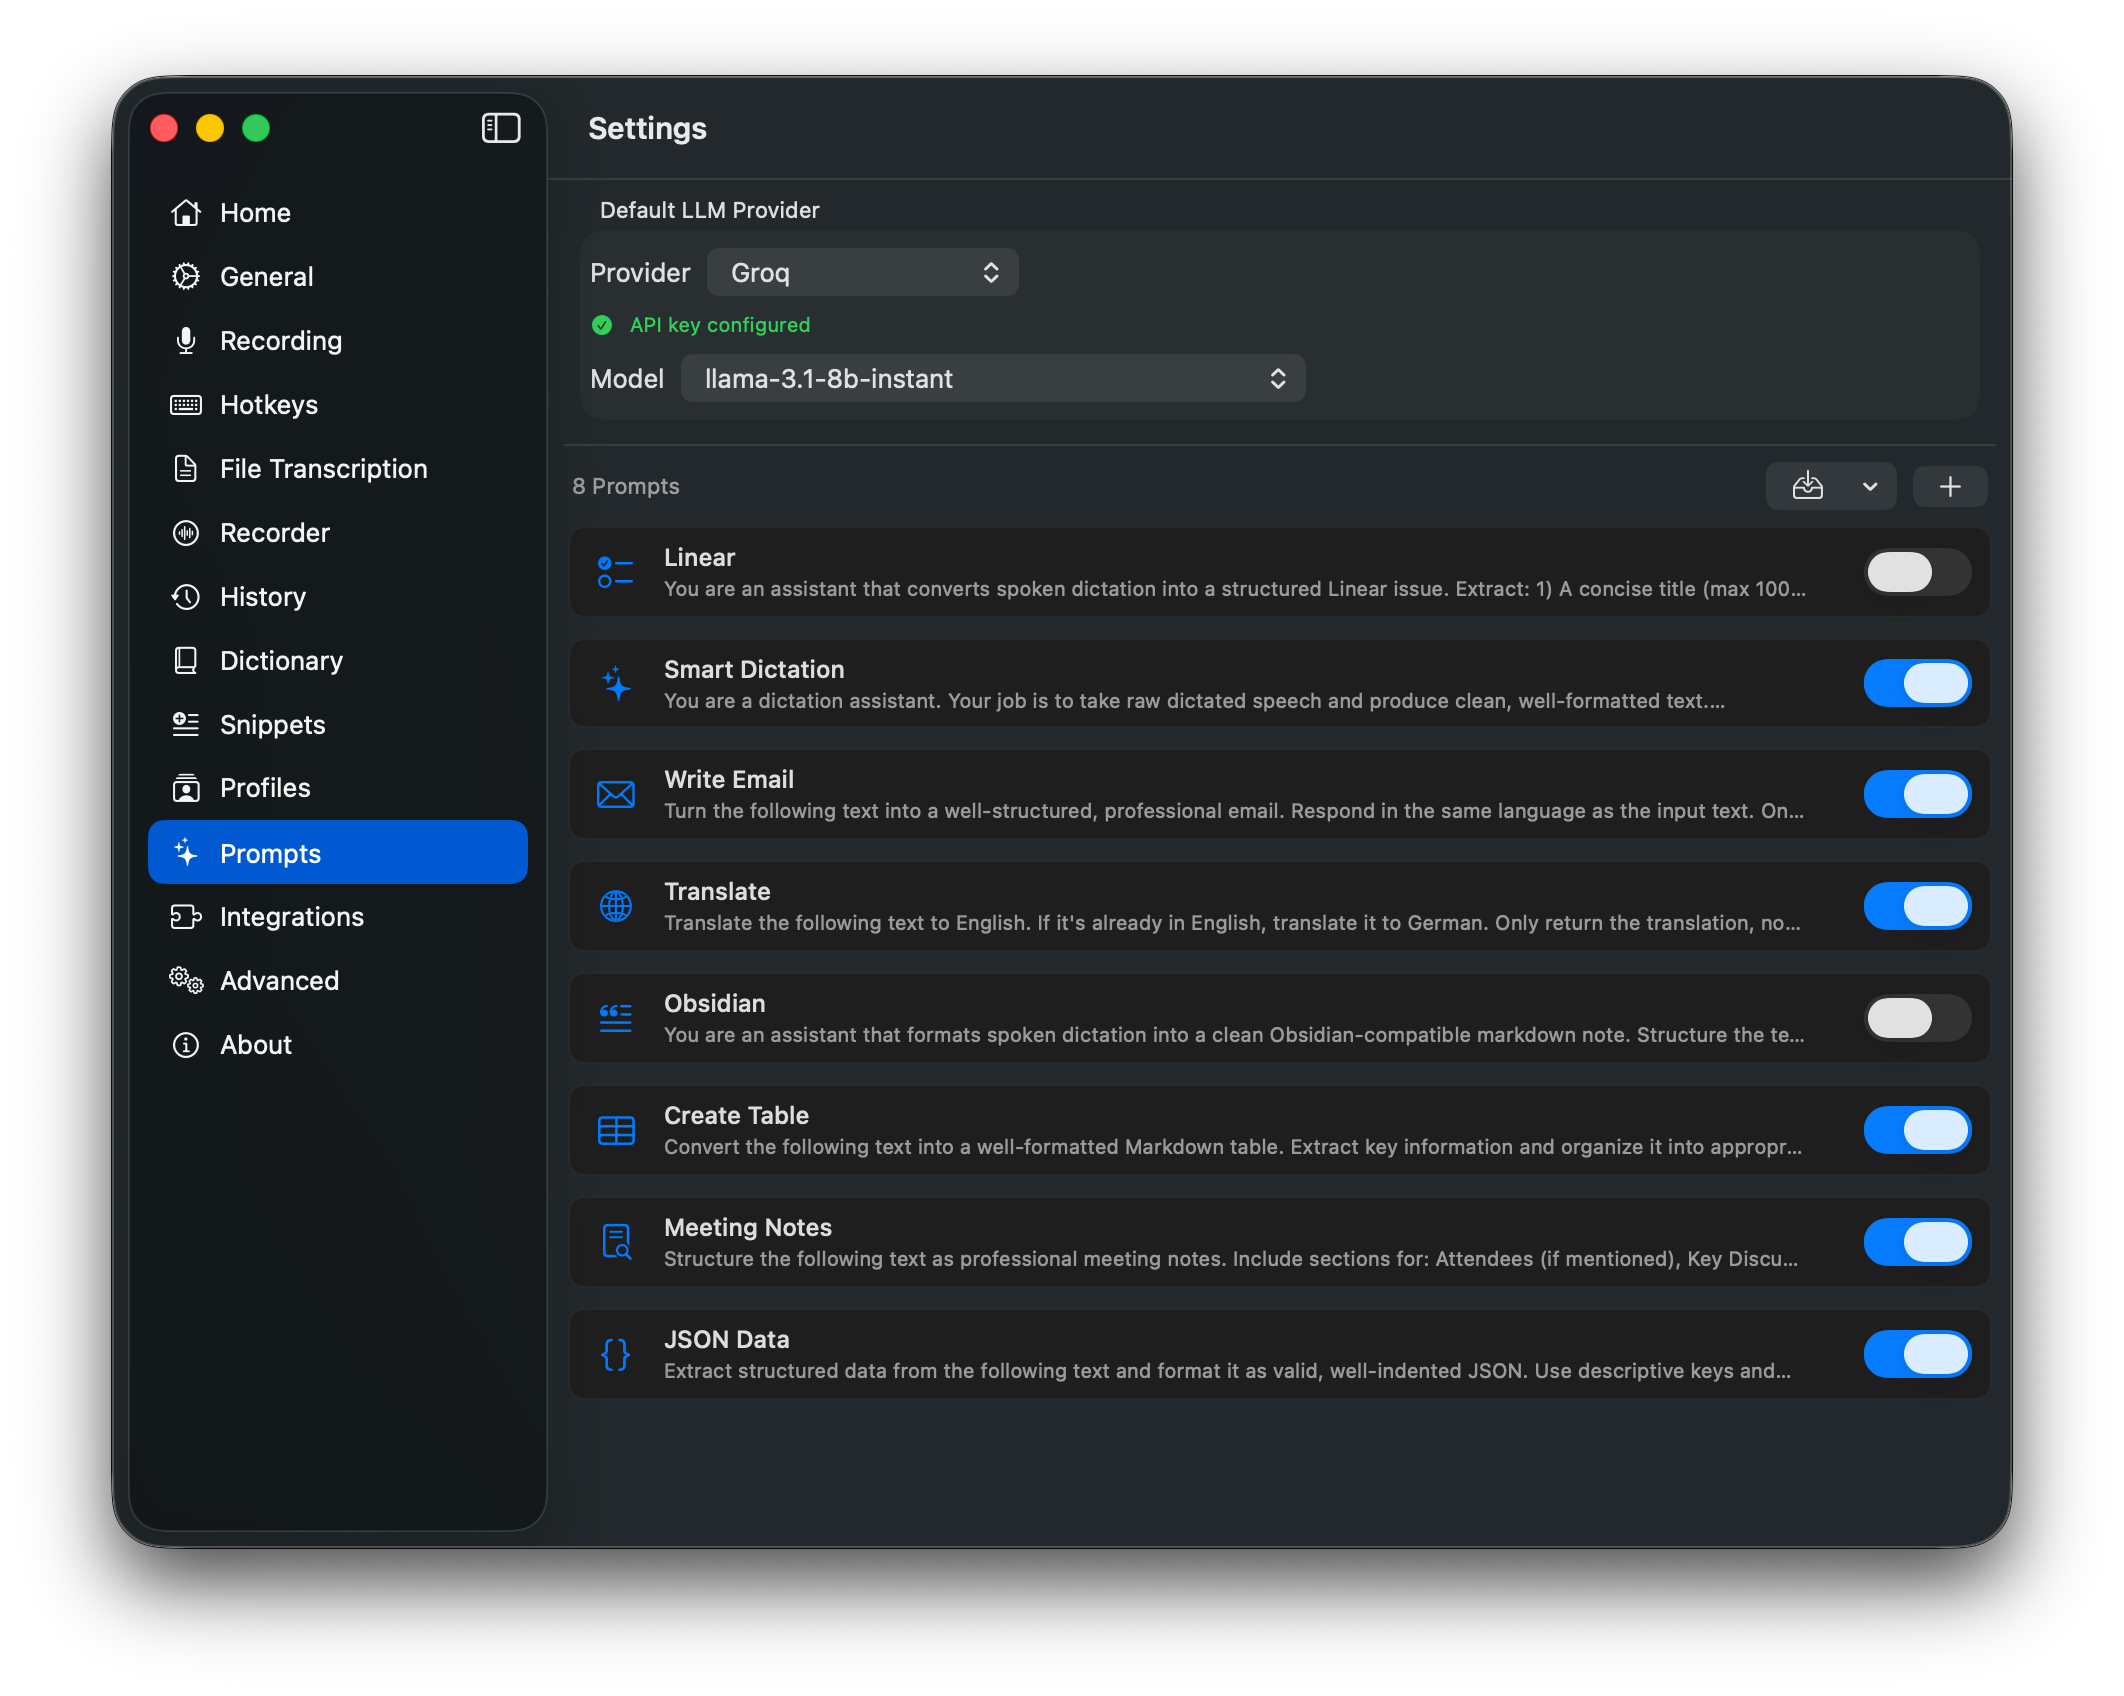Open the Provider dropdown

(862, 272)
